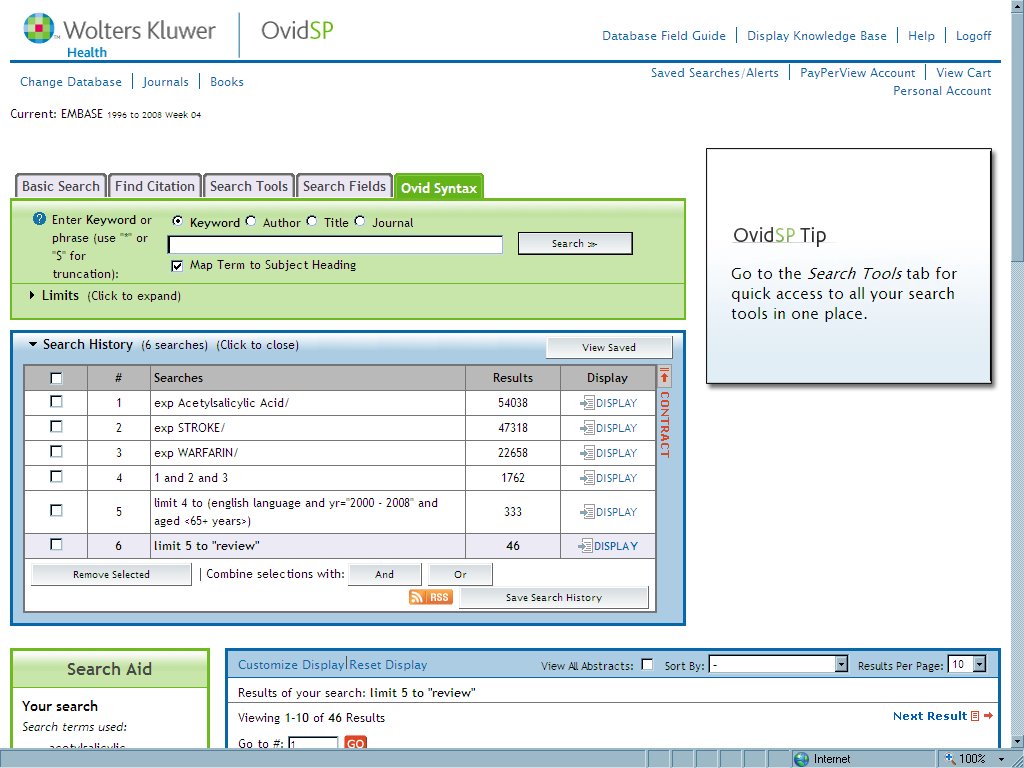Select the Keyword radio button
The height and width of the screenshot is (768, 1024).
(177, 221)
